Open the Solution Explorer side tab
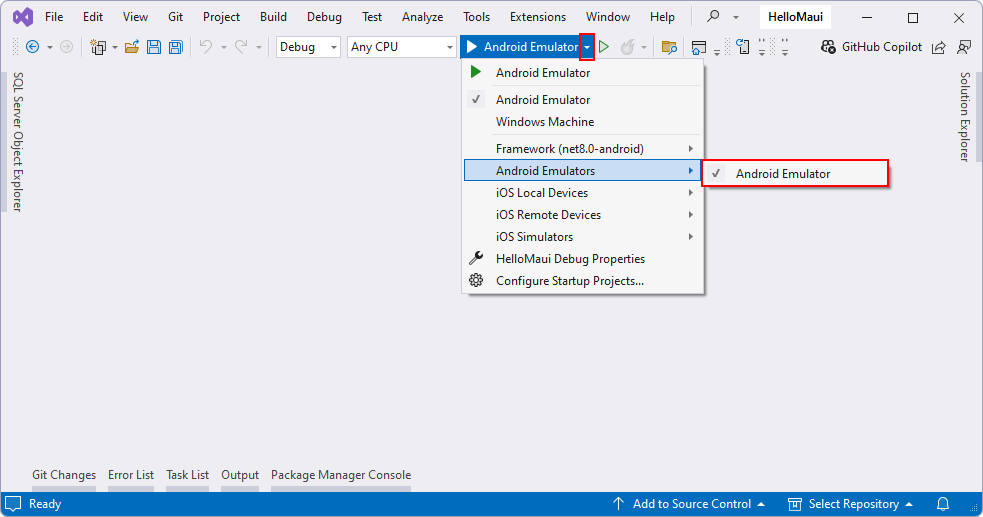This screenshot has width=983, height=517. 965,117
